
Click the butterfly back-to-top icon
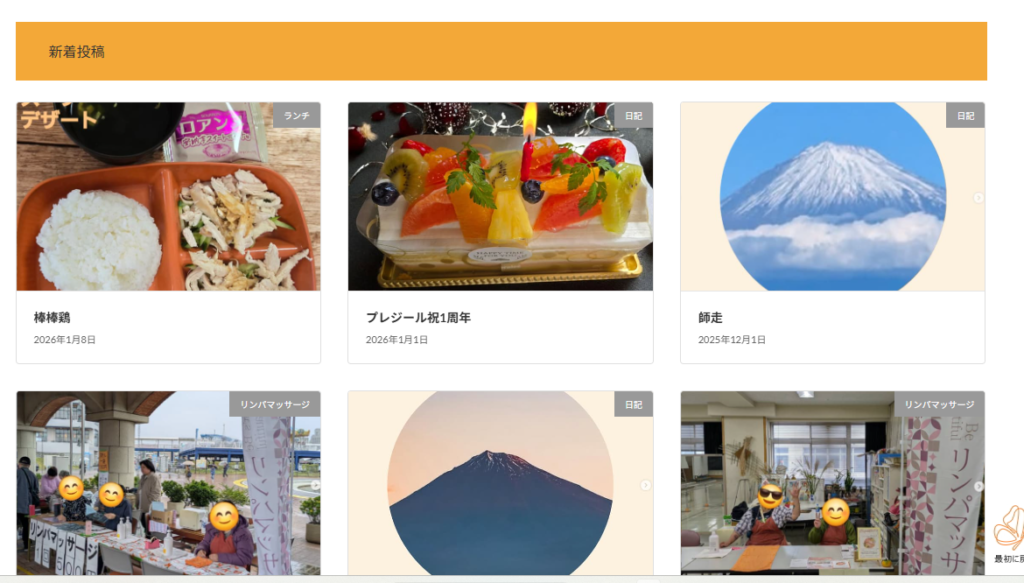[1010, 528]
